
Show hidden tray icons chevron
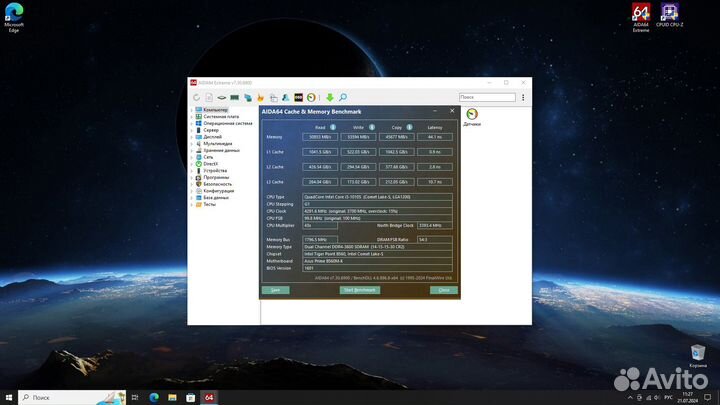click(630, 398)
